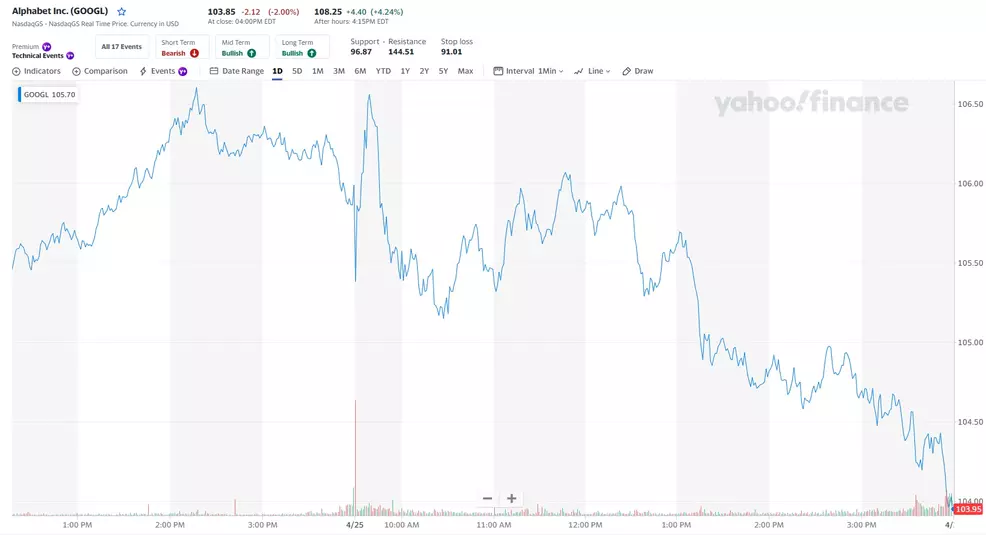Click the All 17 Events button
The width and height of the screenshot is (986, 535).
(x=121, y=47)
